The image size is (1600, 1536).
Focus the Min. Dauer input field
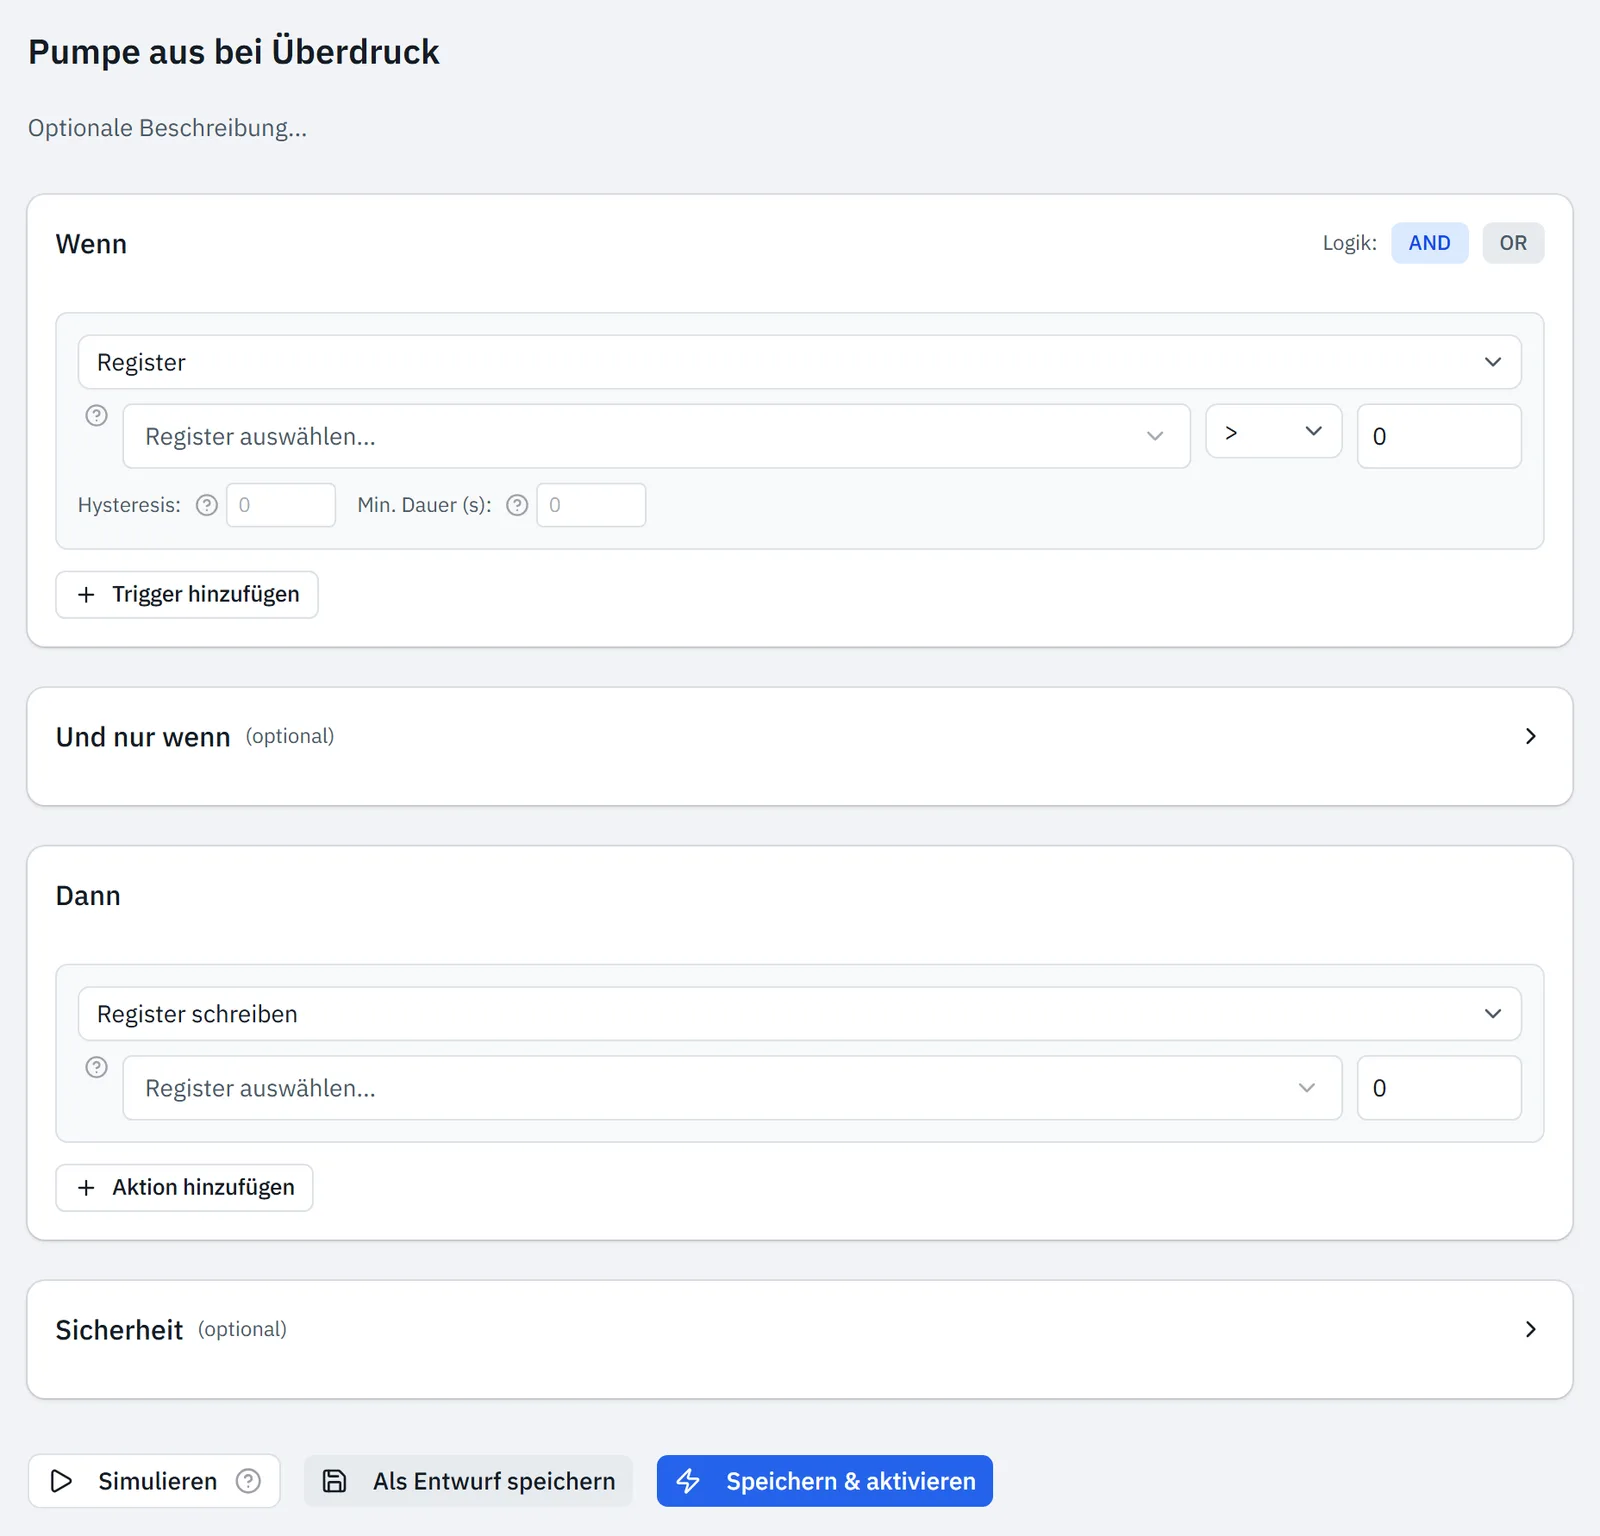591,505
